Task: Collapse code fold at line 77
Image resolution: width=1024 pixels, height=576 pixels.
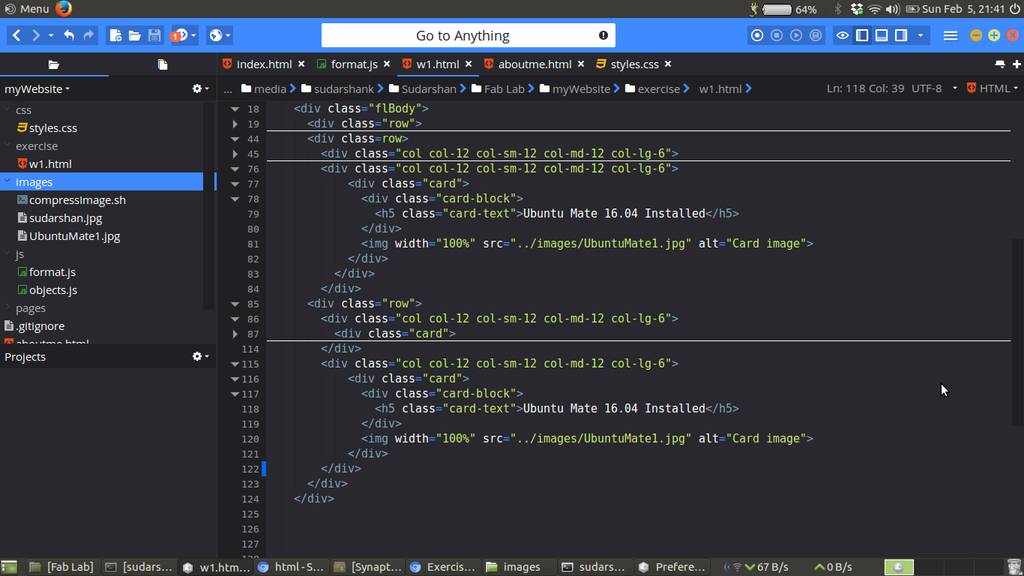Action: [x=234, y=184]
